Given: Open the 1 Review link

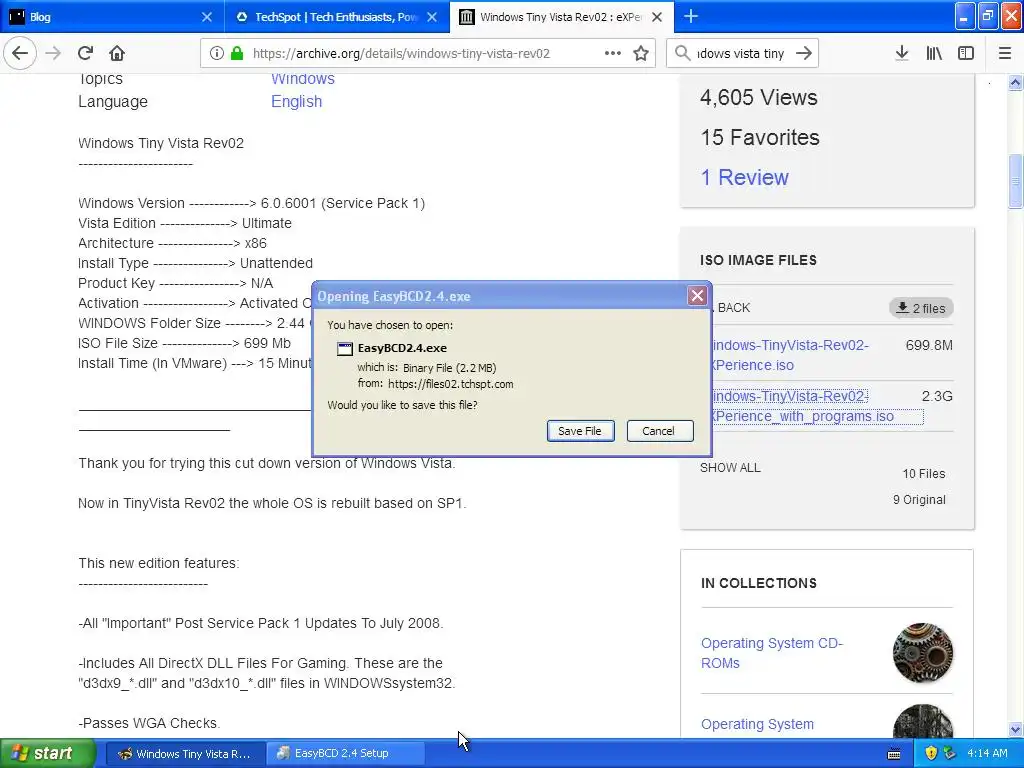Looking at the screenshot, I should (744, 178).
